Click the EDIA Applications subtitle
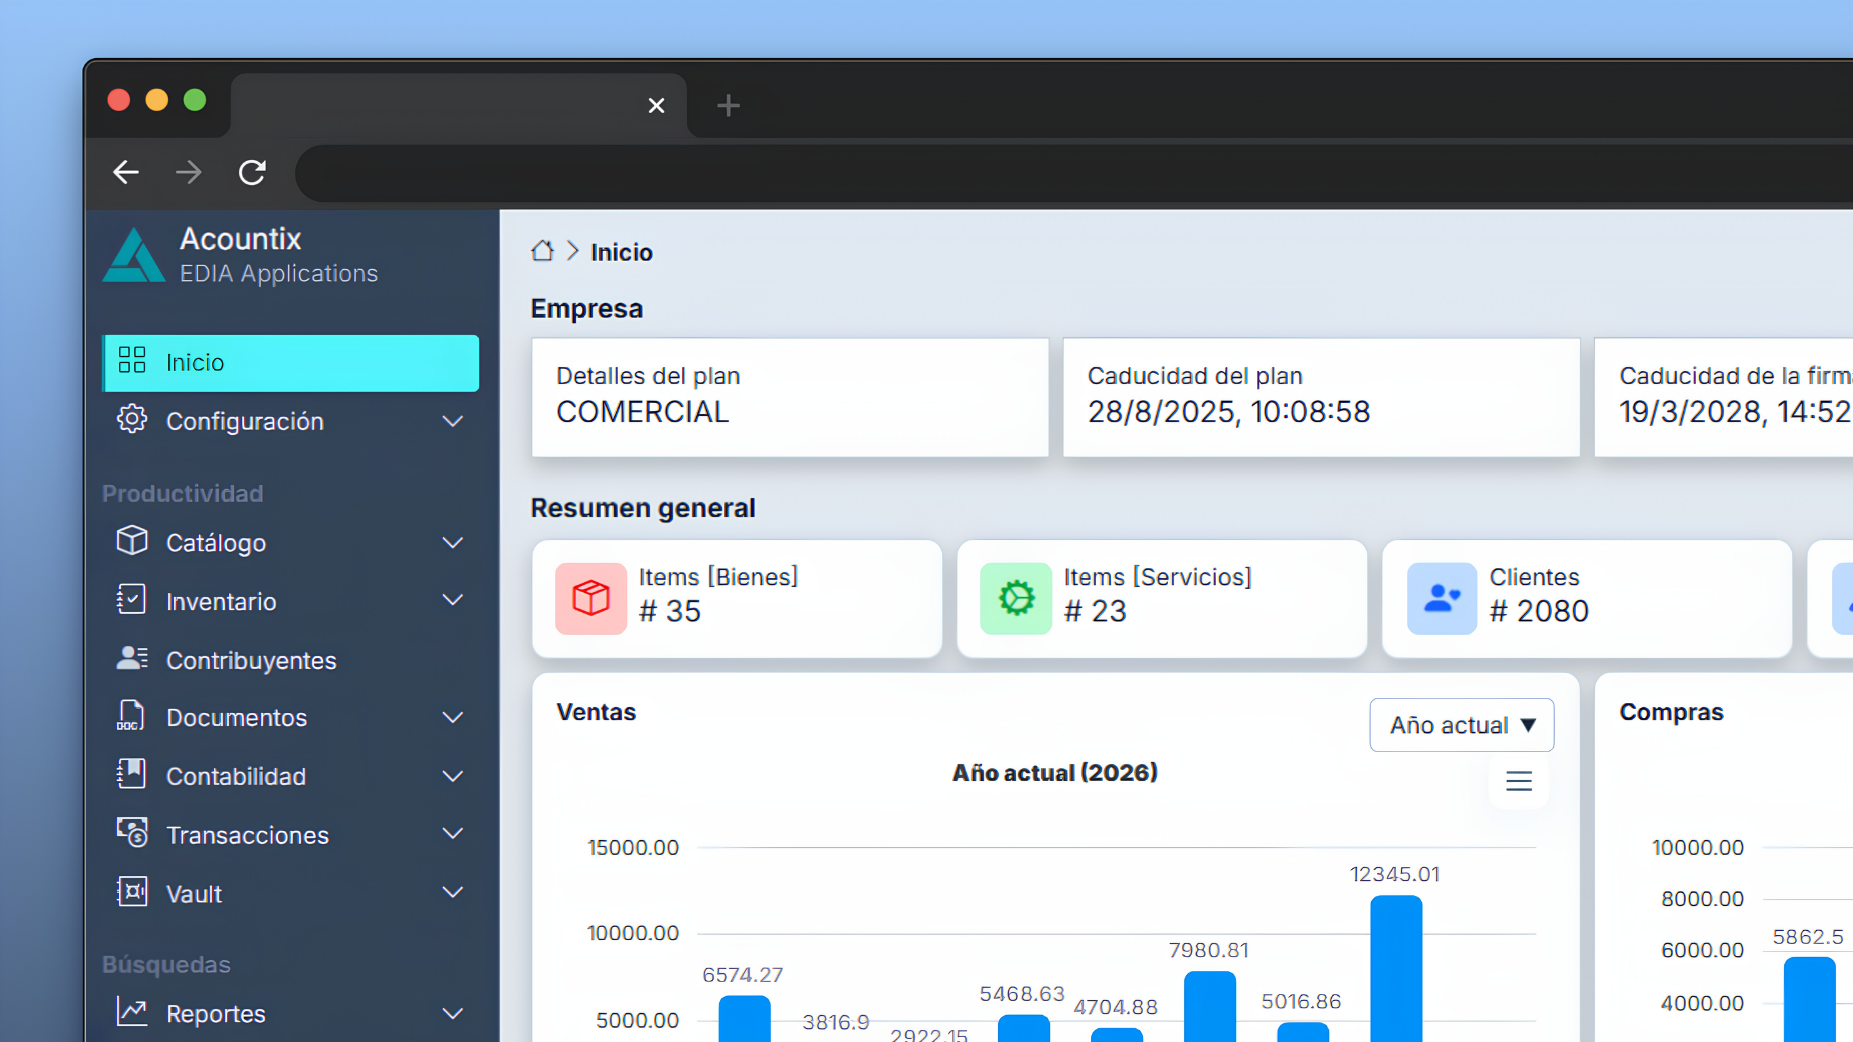 point(279,273)
